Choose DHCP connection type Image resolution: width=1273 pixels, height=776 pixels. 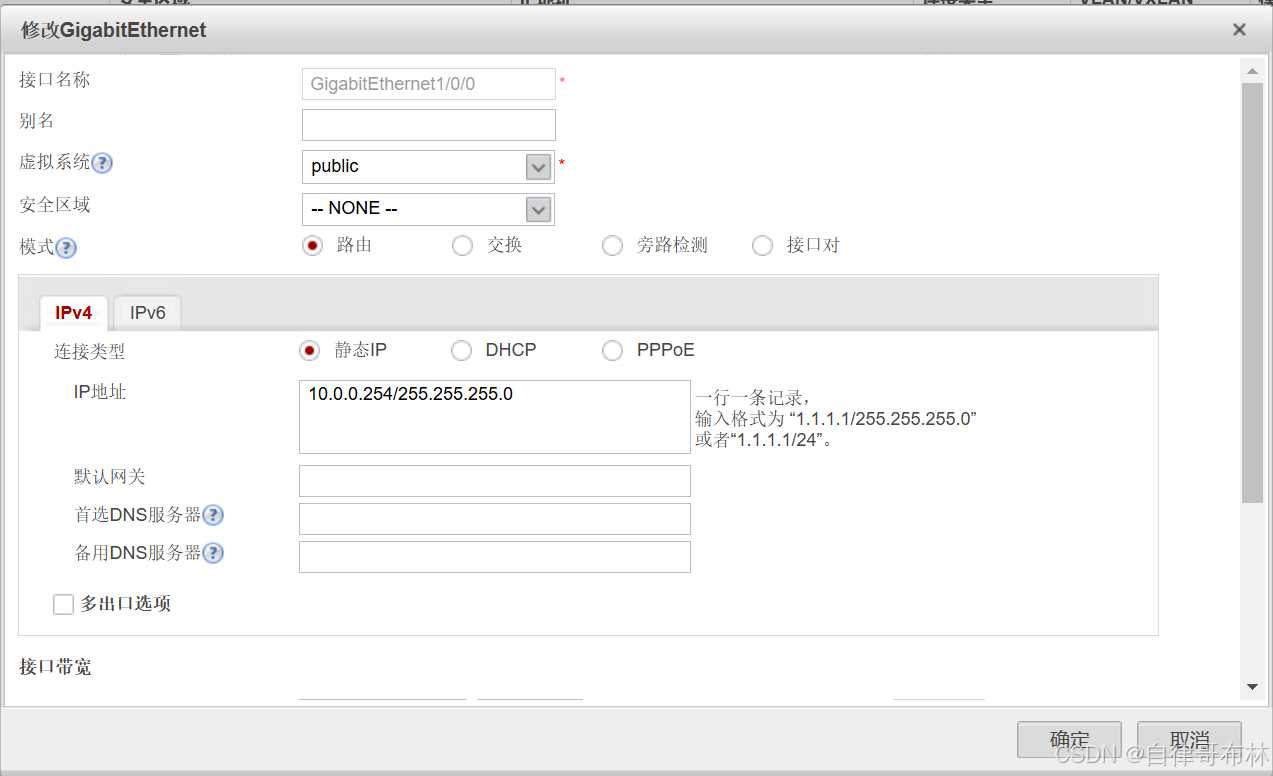(x=461, y=351)
